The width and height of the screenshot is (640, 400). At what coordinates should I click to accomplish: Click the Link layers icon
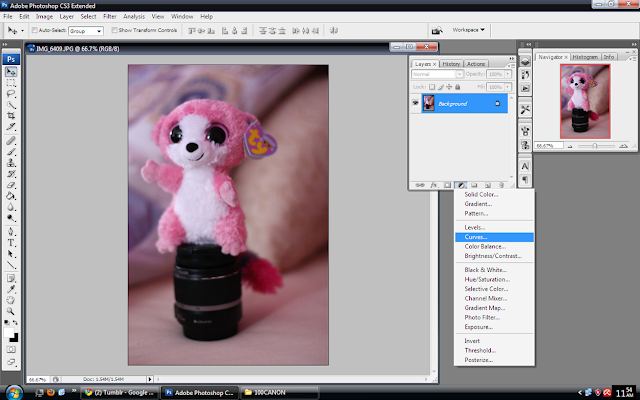(x=420, y=185)
